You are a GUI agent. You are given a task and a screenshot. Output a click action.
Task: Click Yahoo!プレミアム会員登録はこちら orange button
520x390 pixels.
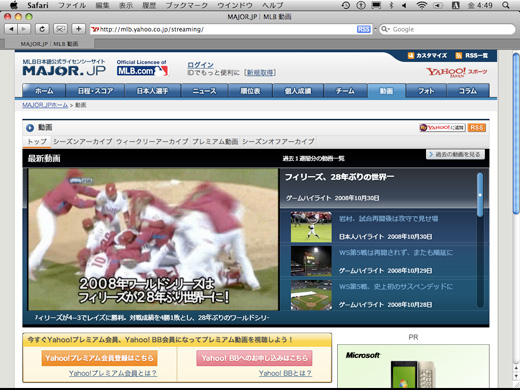pos(99,358)
